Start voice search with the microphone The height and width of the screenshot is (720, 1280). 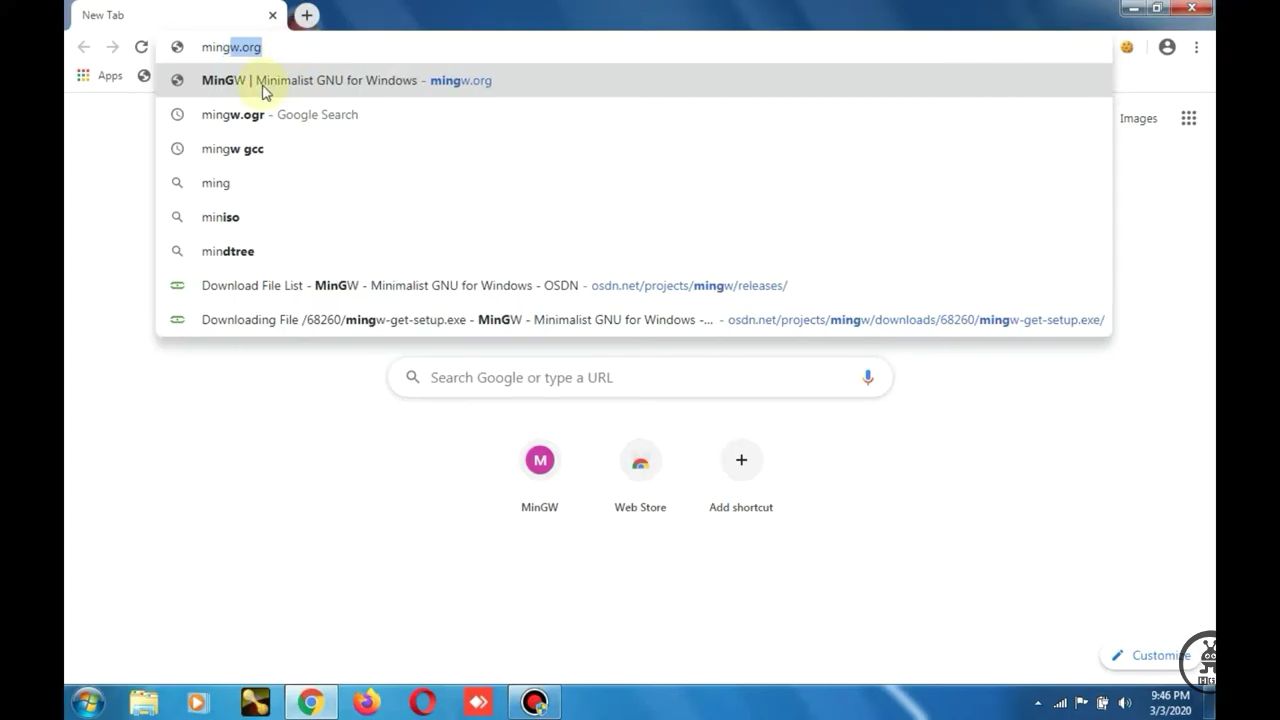coord(868,377)
